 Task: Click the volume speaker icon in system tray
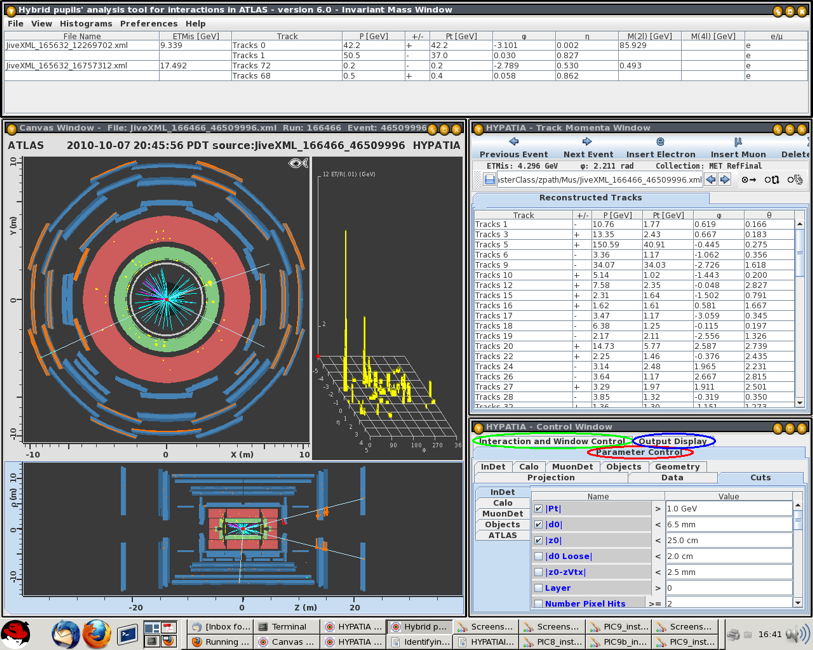797,634
